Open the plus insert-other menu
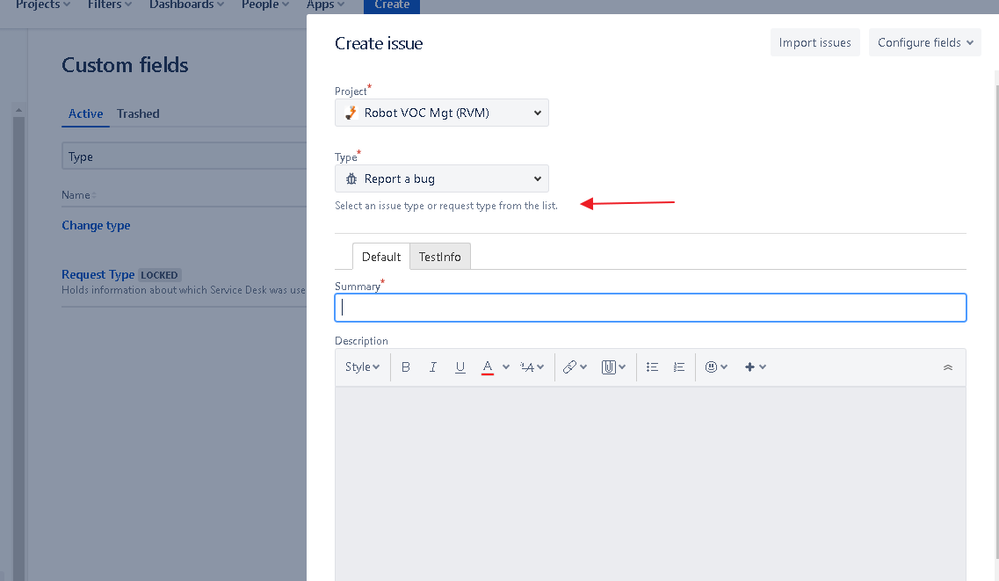 pos(755,367)
